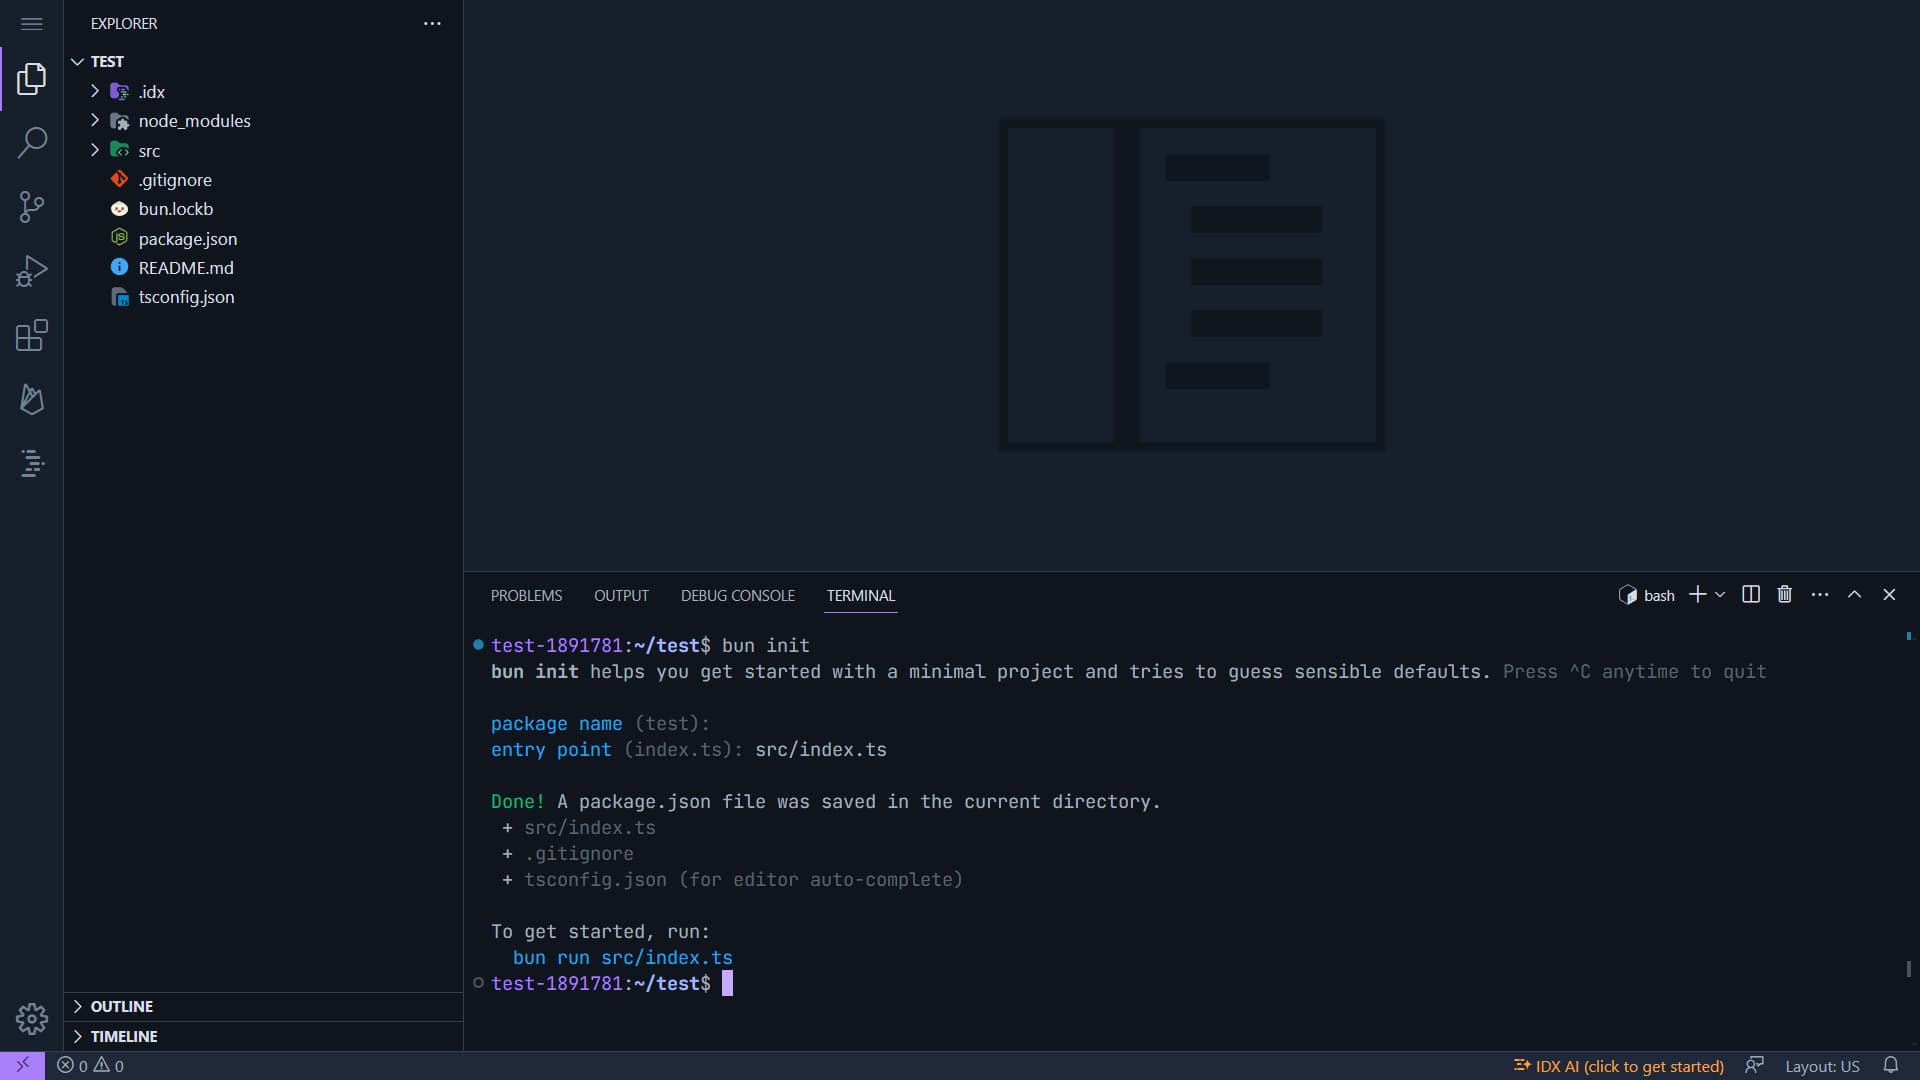Open the hamburger application menu

click(32, 24)
